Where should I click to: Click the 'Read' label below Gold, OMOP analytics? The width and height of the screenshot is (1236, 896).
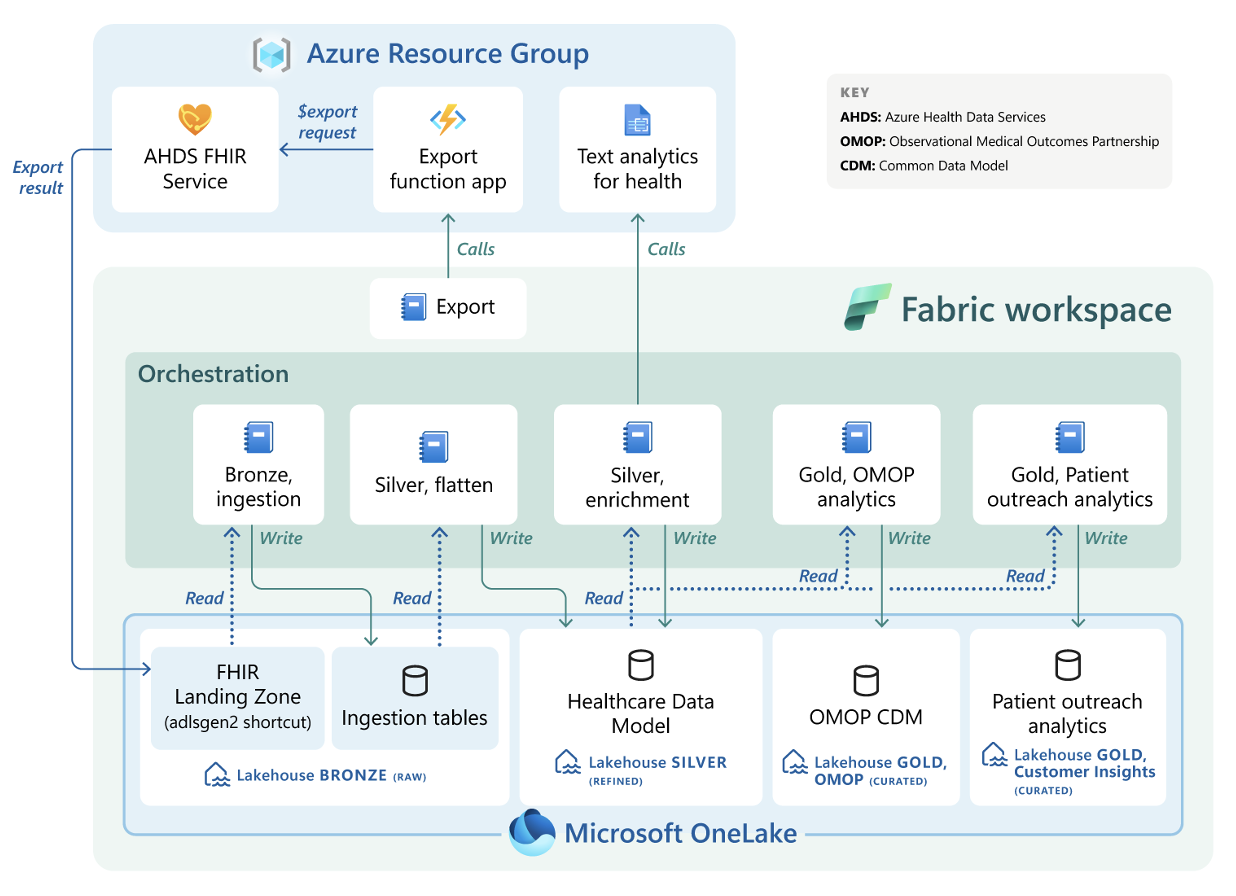click(818, 576)
